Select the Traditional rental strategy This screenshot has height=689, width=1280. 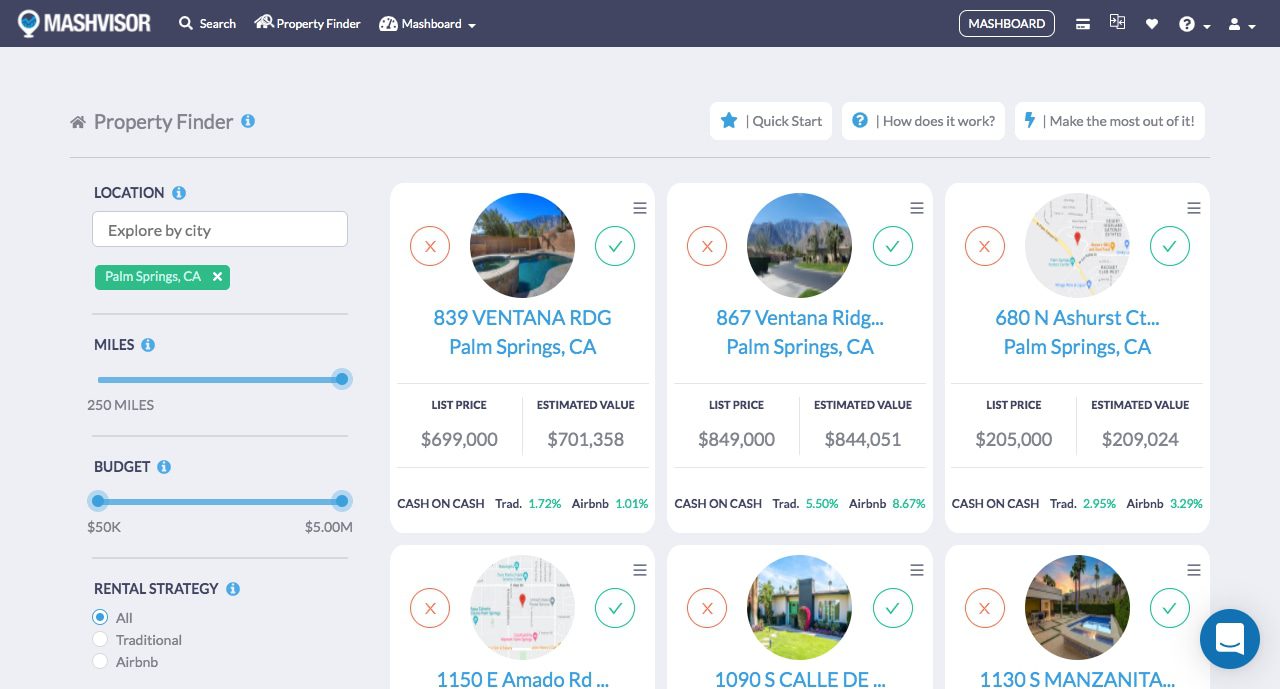(100, 639)
